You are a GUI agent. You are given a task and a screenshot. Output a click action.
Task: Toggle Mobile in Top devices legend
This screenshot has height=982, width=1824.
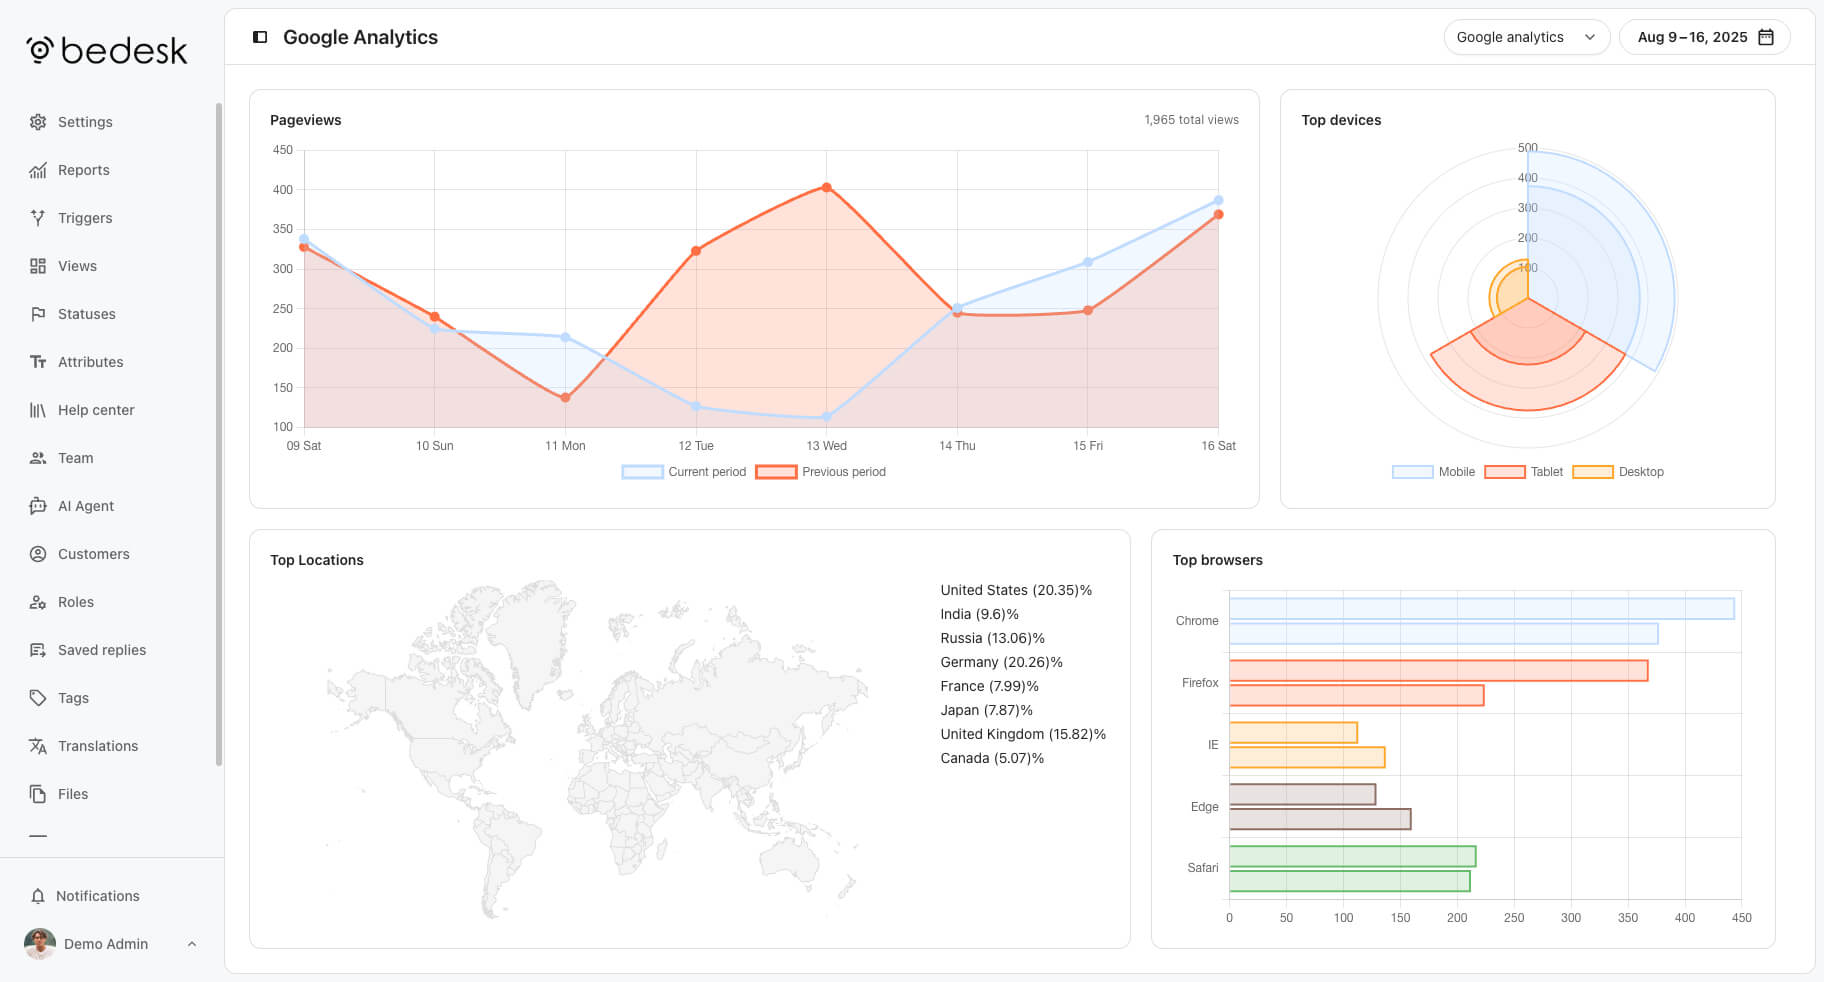point(1434,472)
